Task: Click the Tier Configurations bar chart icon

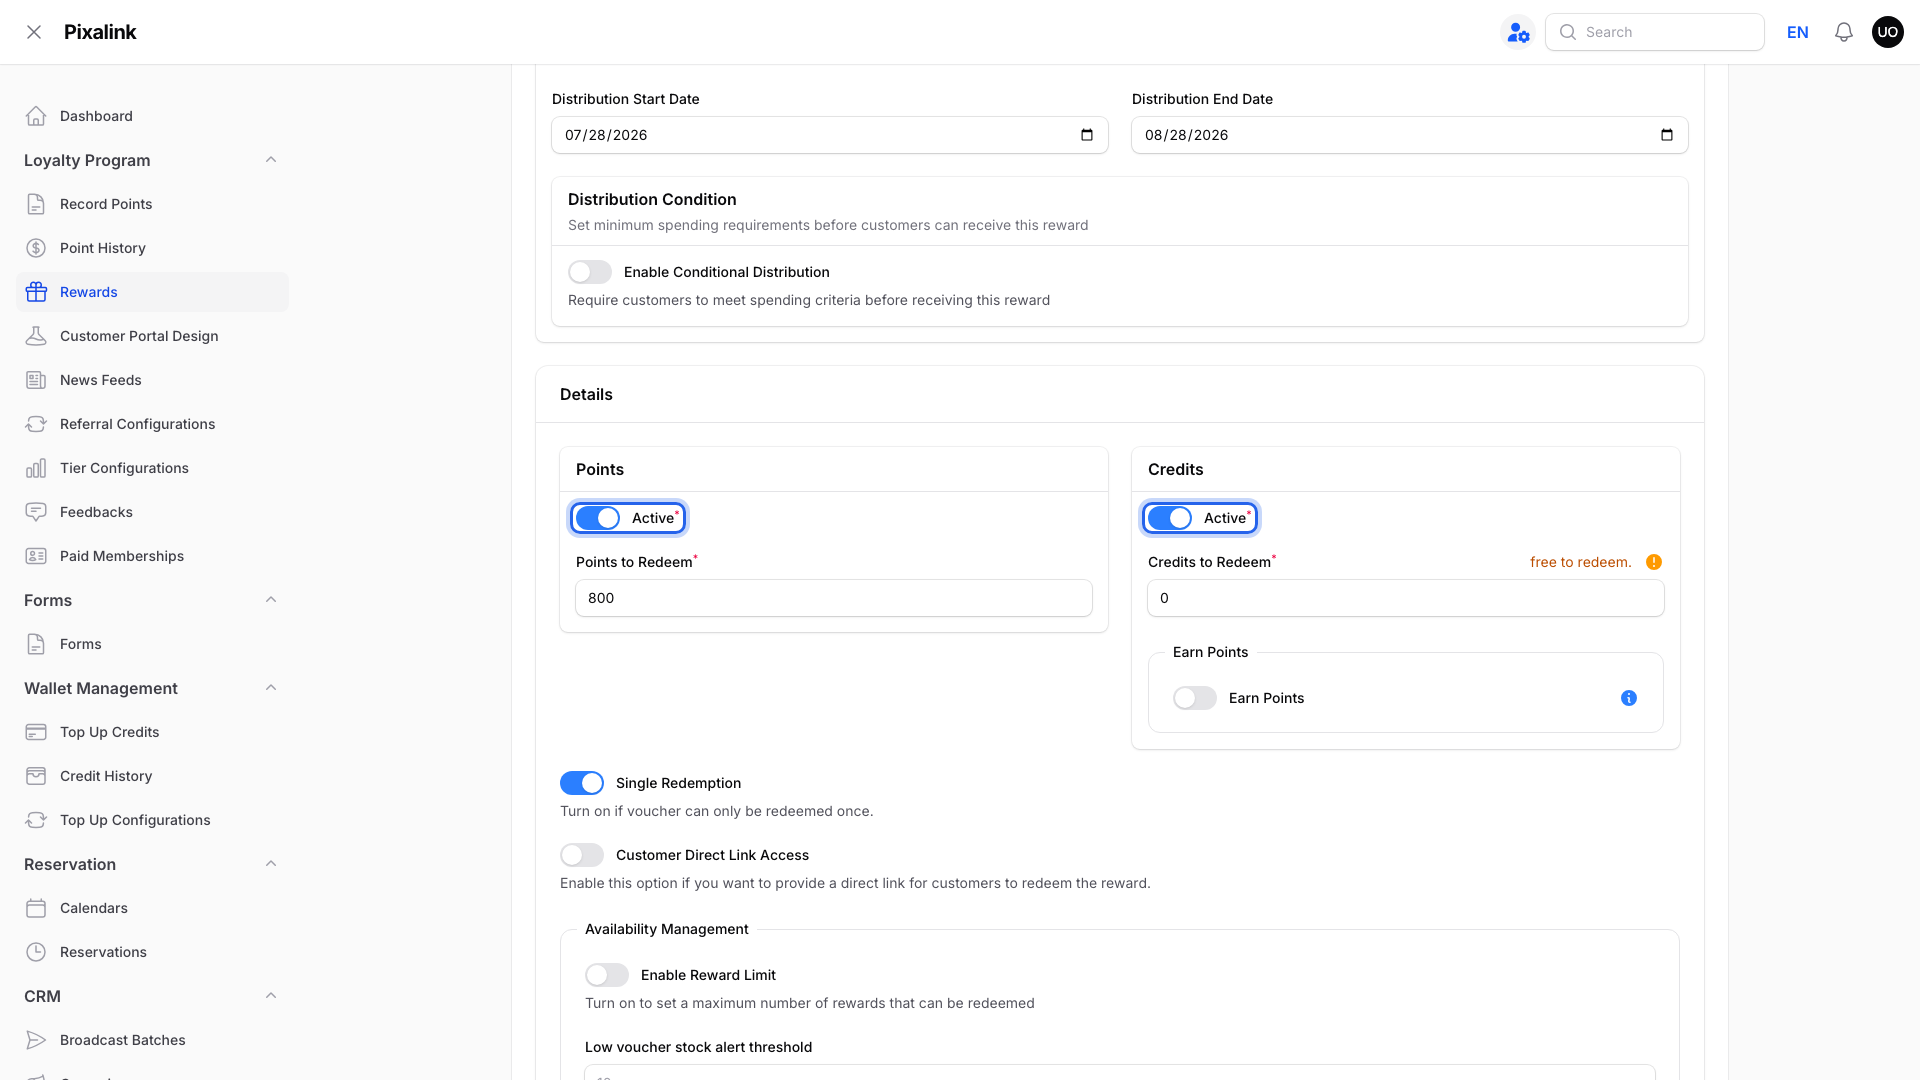Action: (x=36, y=468)
